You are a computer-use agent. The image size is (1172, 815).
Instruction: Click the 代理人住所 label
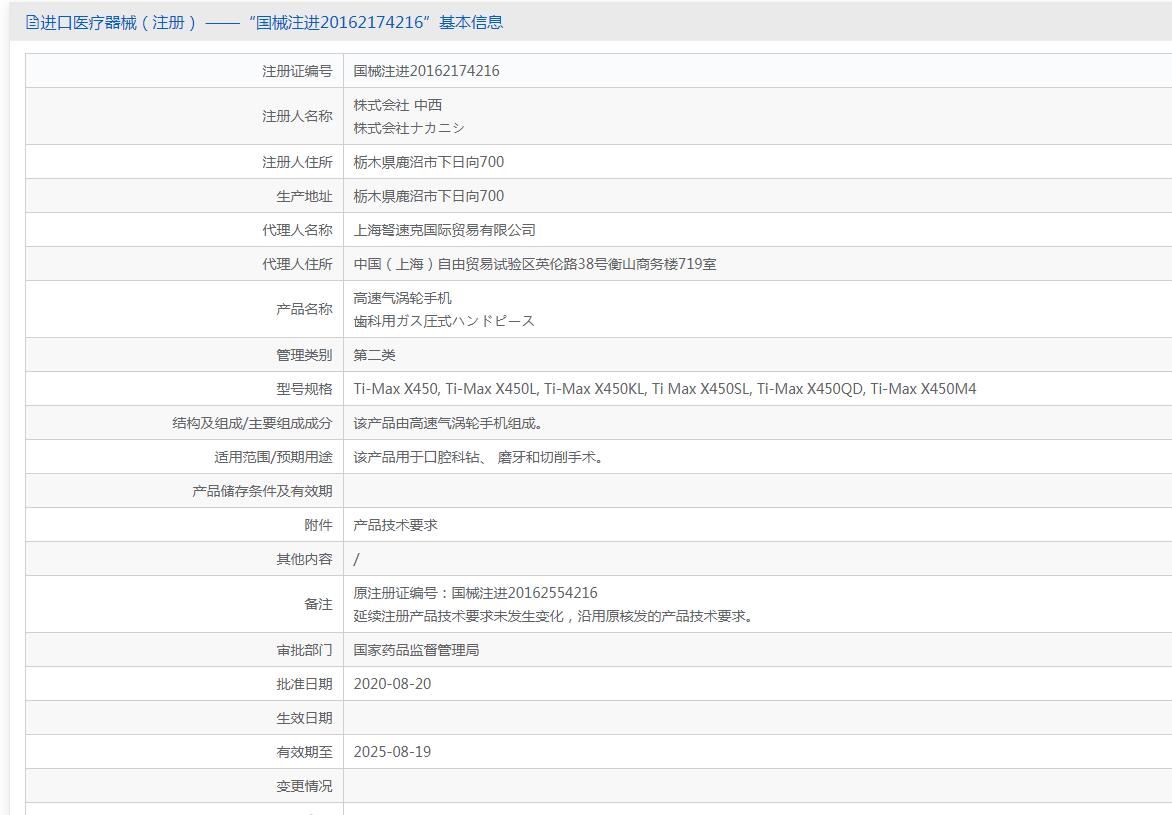point(297,264)
